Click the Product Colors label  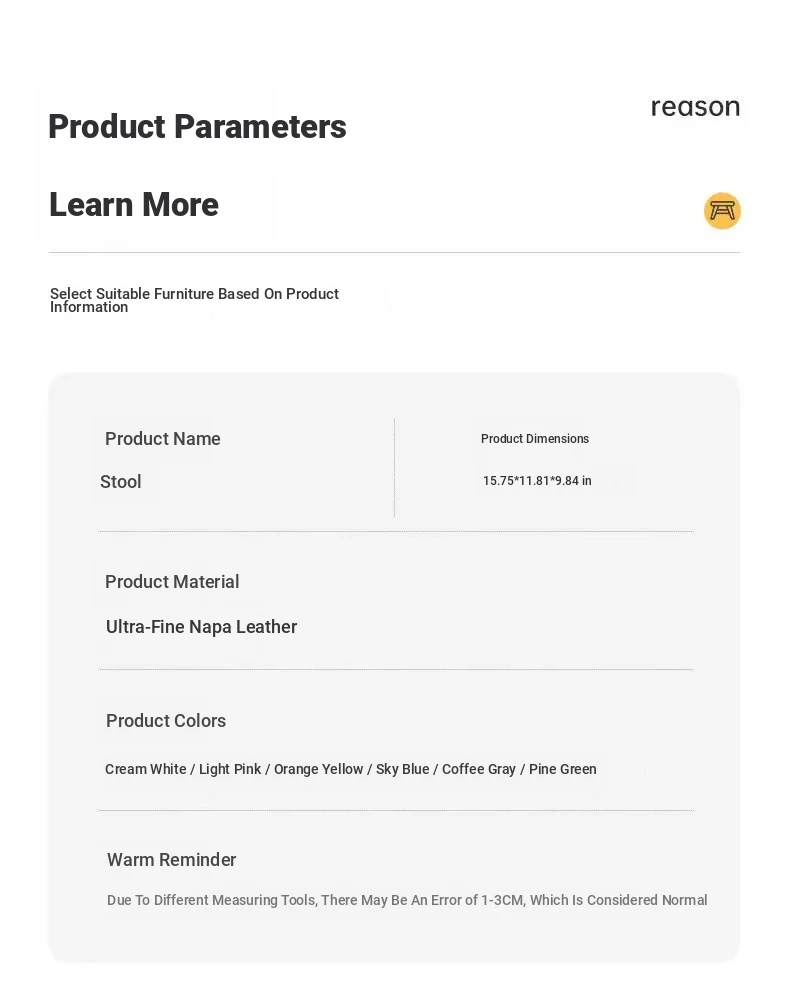coord(166,720)
